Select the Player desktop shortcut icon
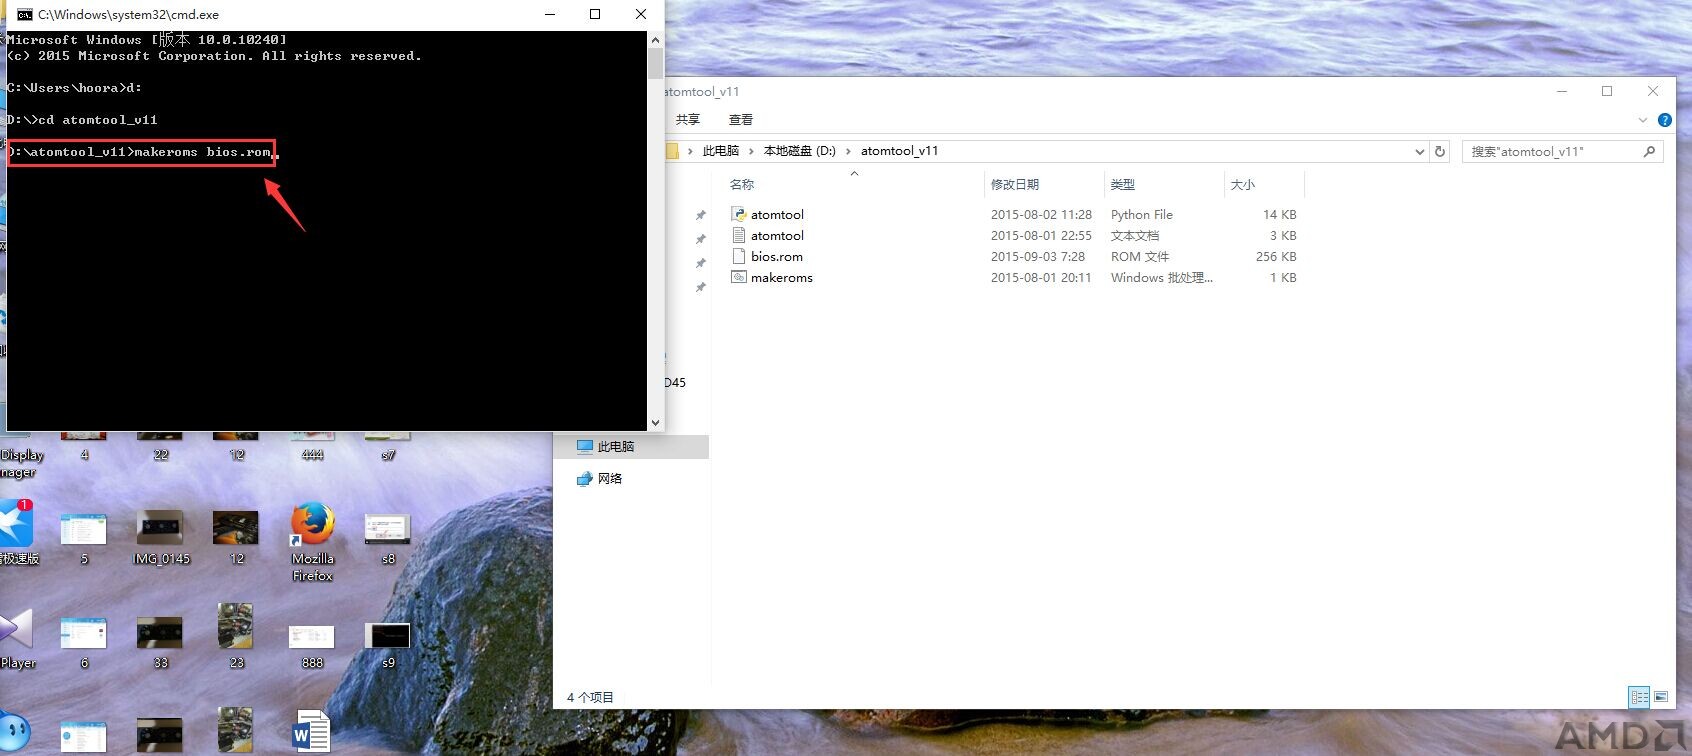 coord(17,639)
